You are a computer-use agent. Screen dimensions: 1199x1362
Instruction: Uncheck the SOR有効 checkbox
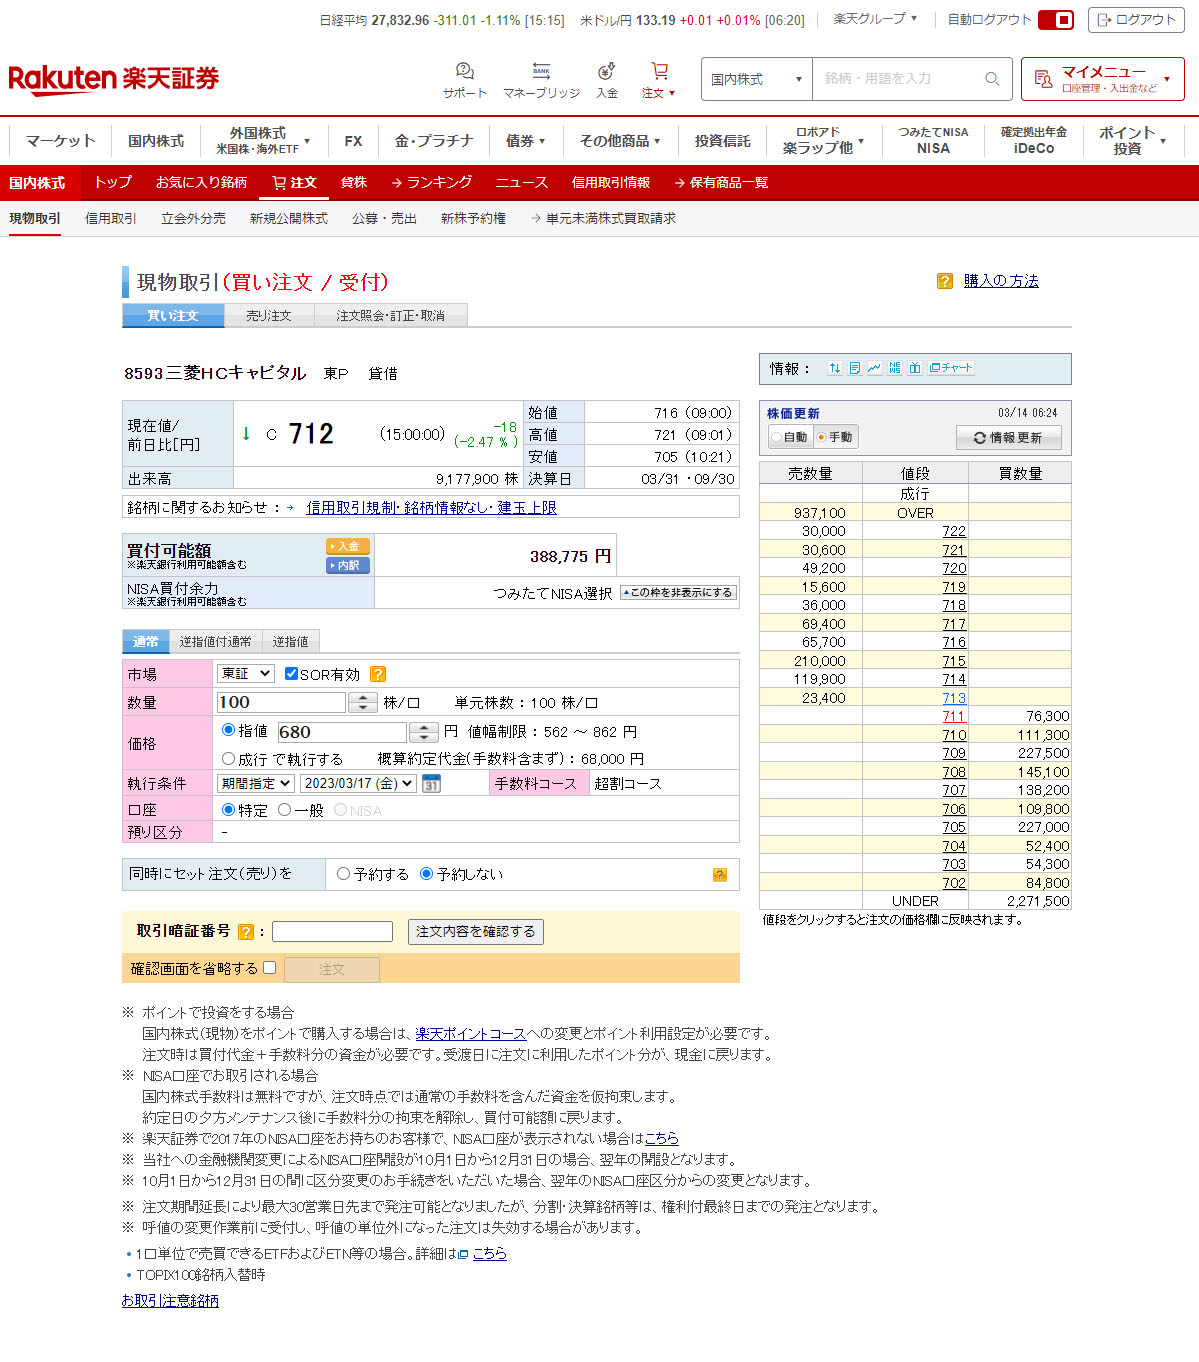(291, 674)
